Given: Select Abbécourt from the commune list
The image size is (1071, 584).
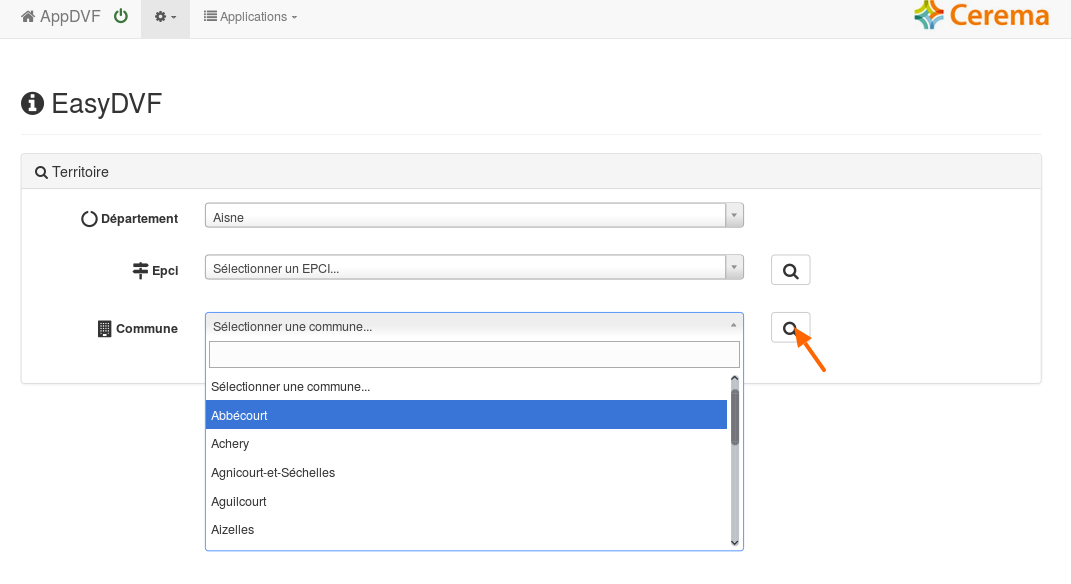Looking at the screenshot, I should point(466,415).
